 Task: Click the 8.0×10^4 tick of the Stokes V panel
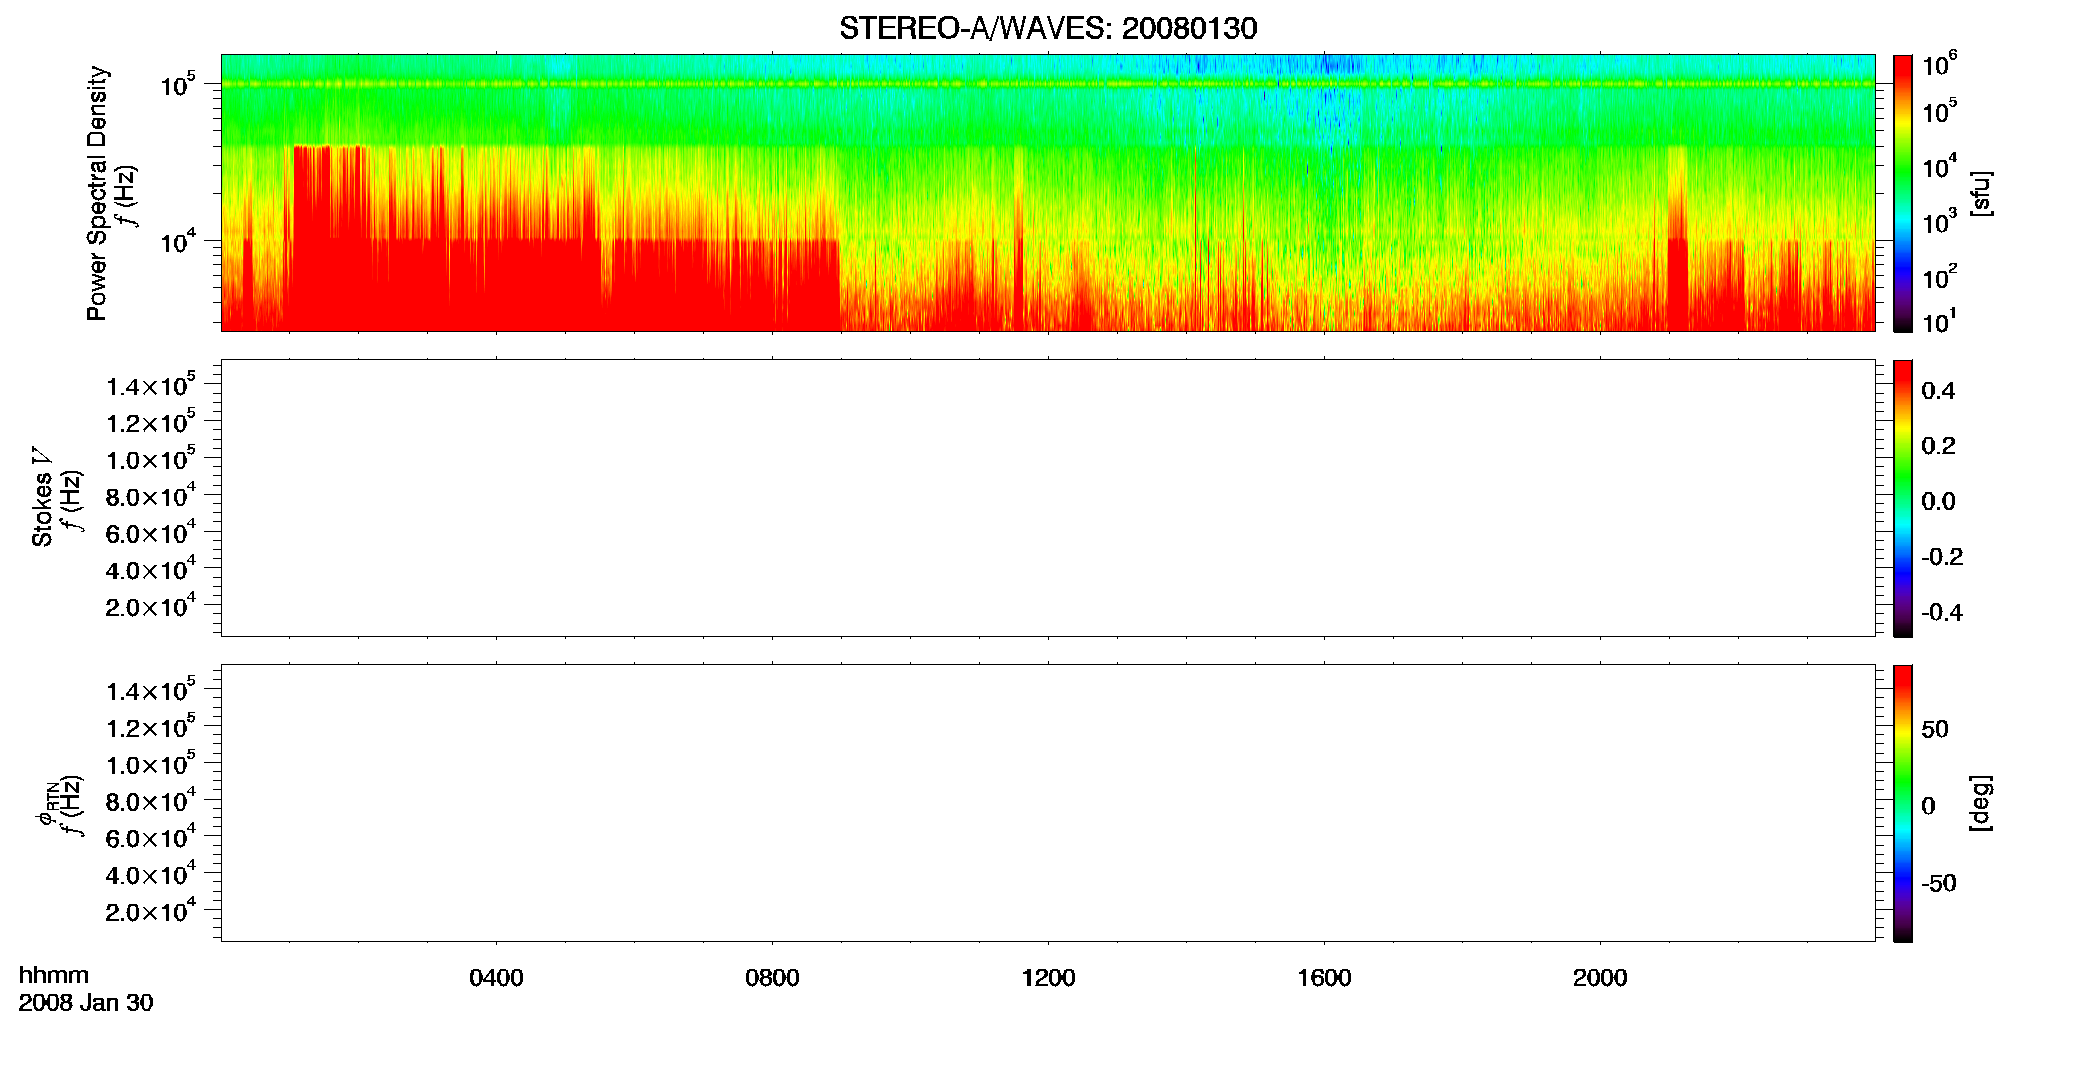tap(151, 496)
